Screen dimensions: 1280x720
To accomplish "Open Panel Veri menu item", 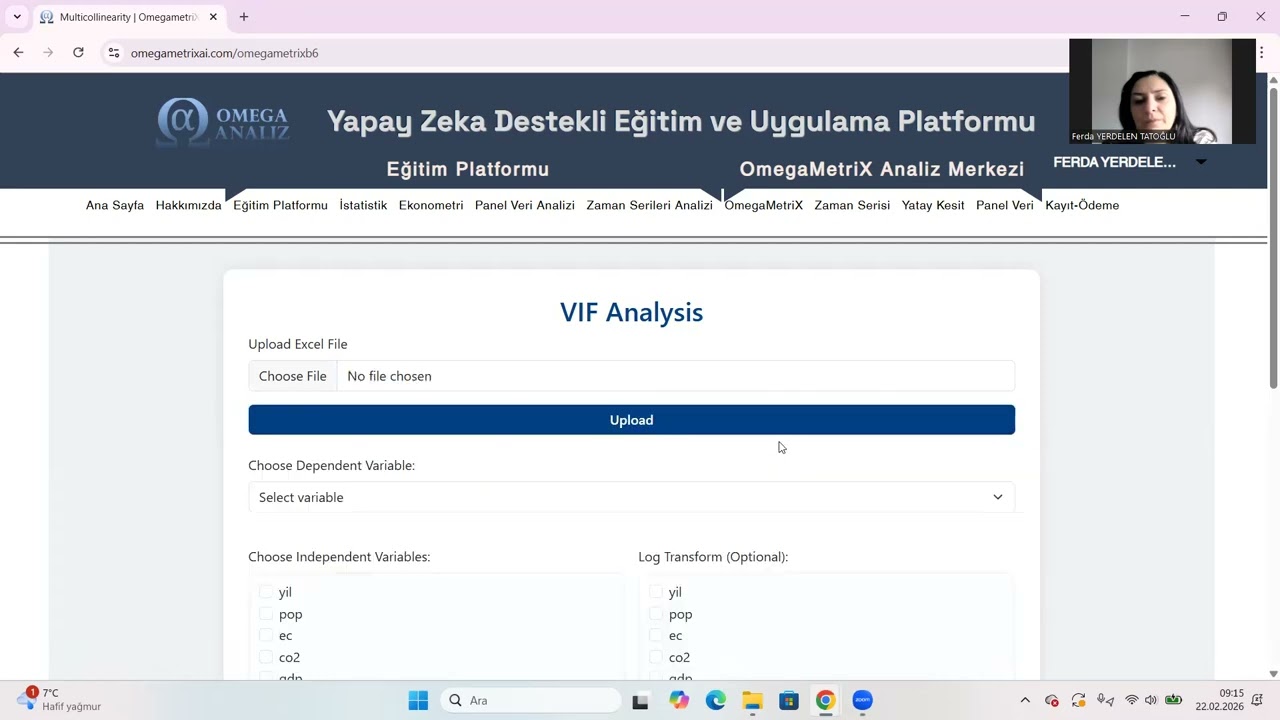I will pyautogui.click(x=1005, y=205).
